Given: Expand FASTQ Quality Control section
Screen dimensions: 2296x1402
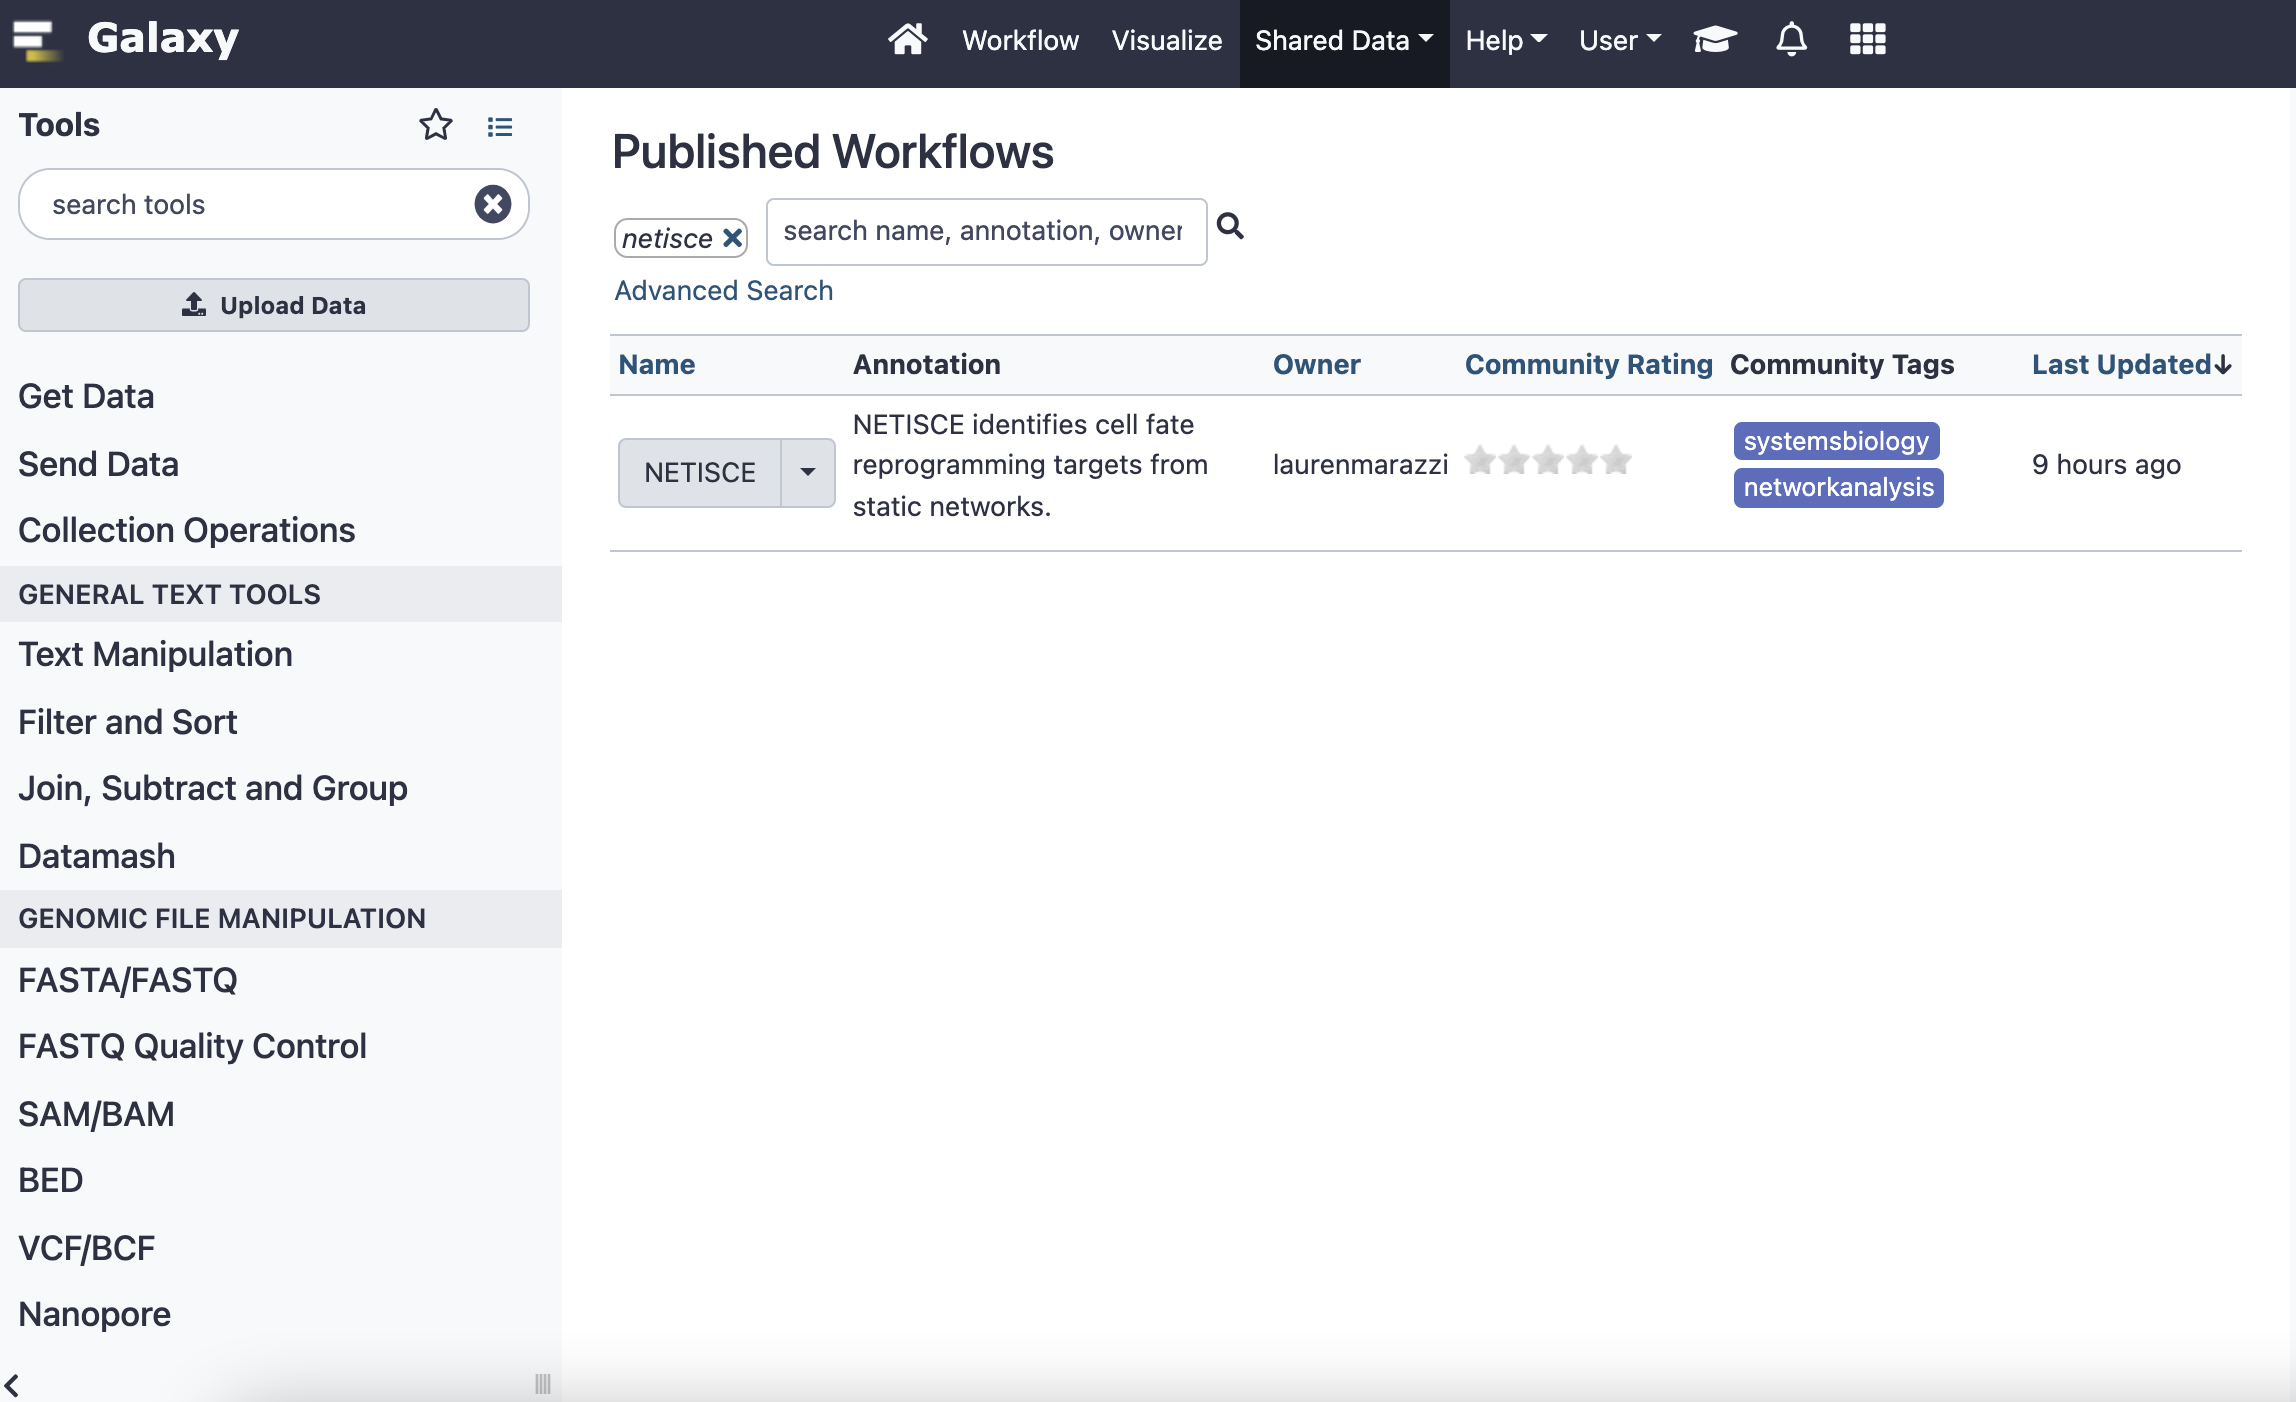Looking at the screenshot, I should pyautogui.click(x=192, y=1046).
